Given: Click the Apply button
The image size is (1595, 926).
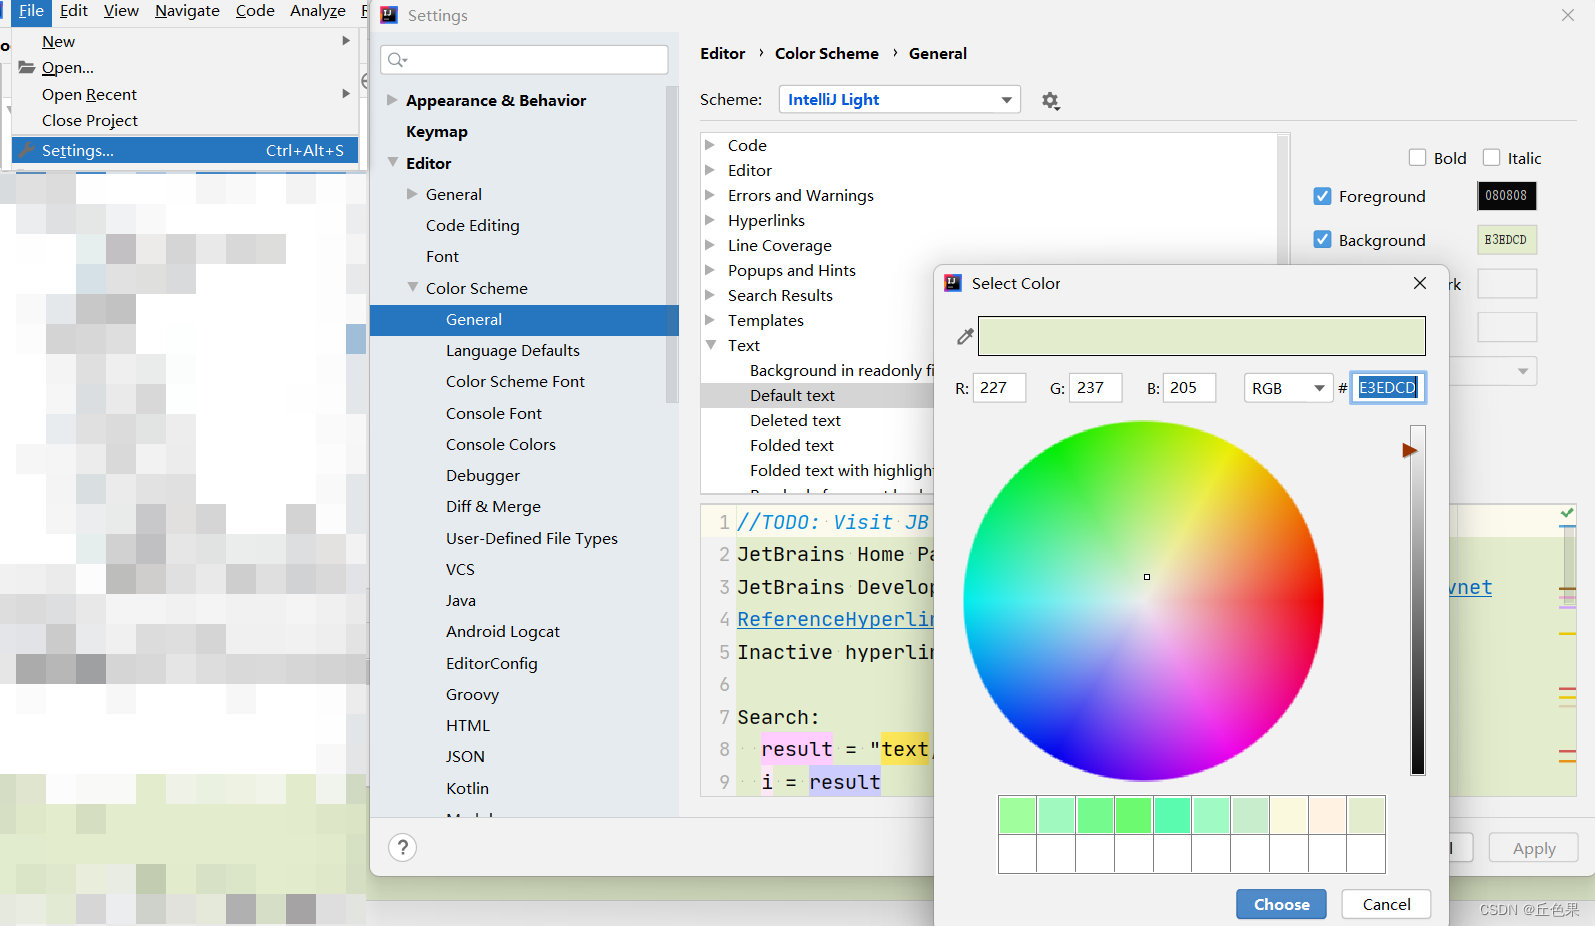Looking at the screenshot, I should pyautogui.click(x=1533, y=848).
